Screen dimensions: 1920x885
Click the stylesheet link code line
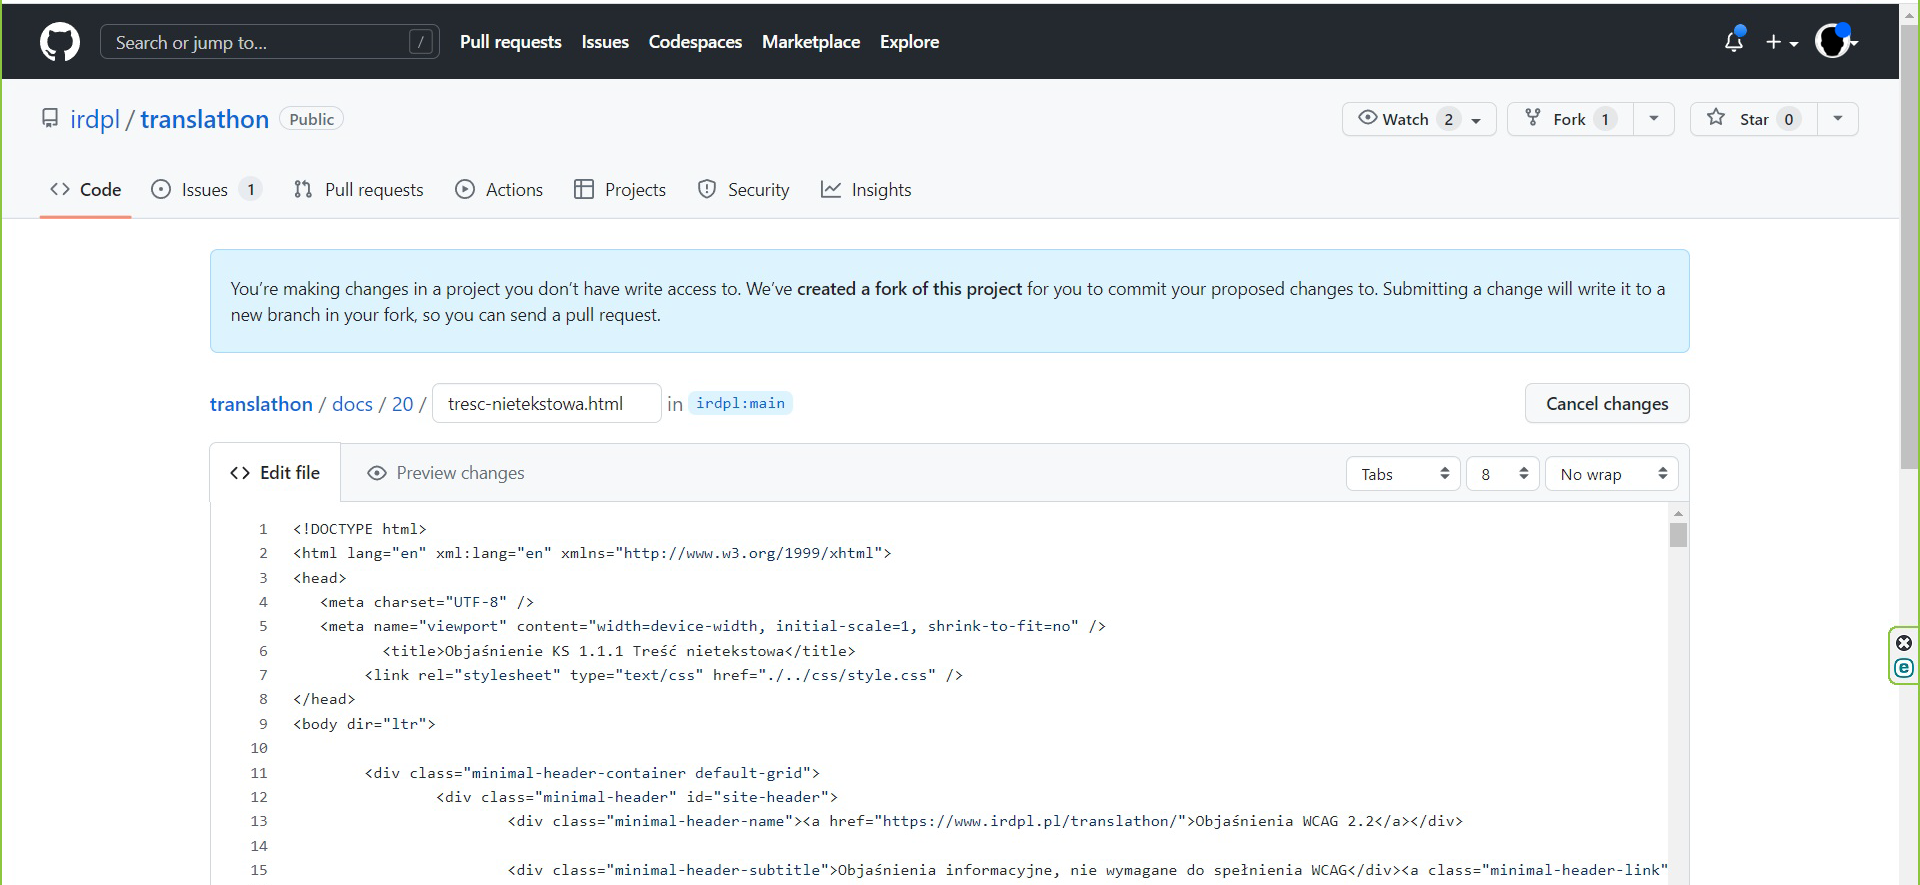coord(663,675)
